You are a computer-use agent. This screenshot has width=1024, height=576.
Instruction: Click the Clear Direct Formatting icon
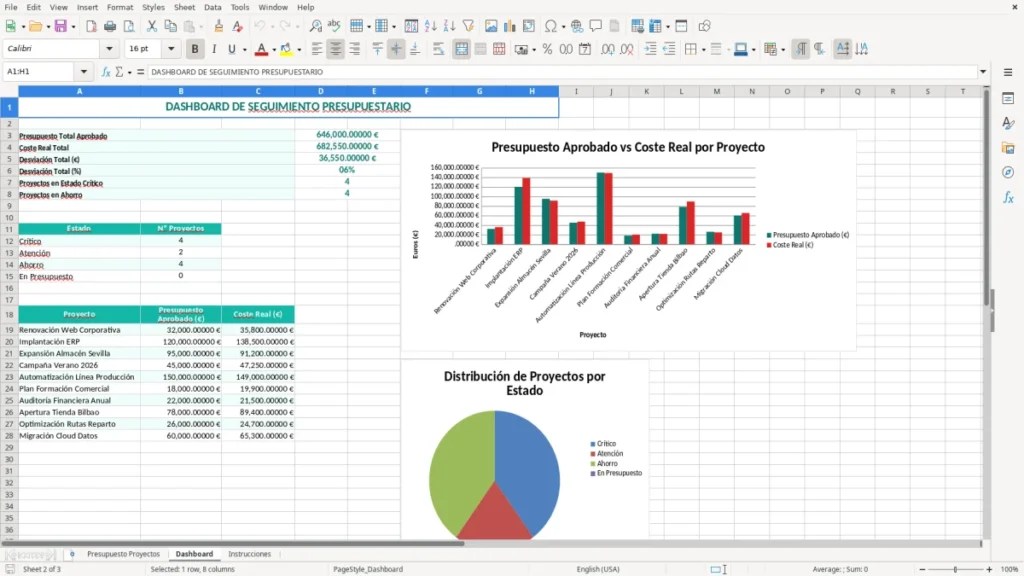point(238,26)
